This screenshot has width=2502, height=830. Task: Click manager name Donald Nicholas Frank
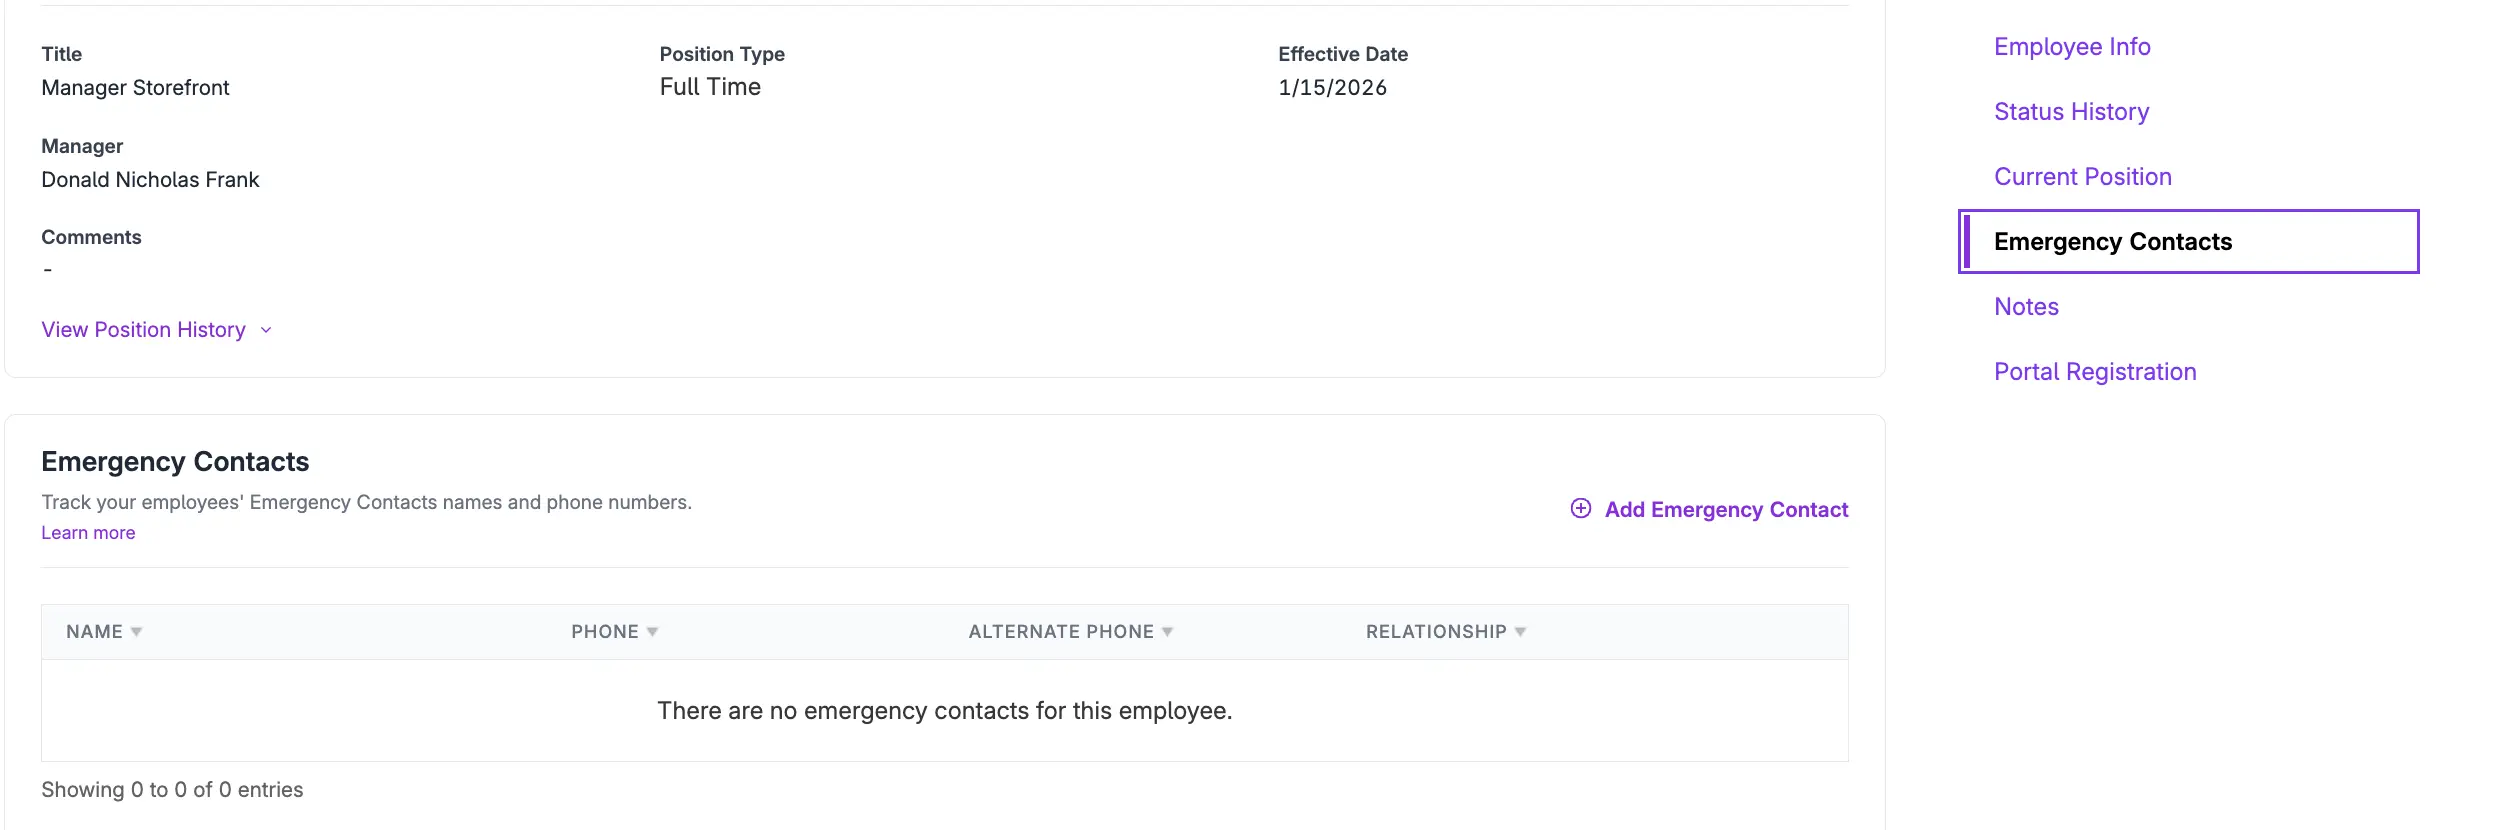(150, 179)
